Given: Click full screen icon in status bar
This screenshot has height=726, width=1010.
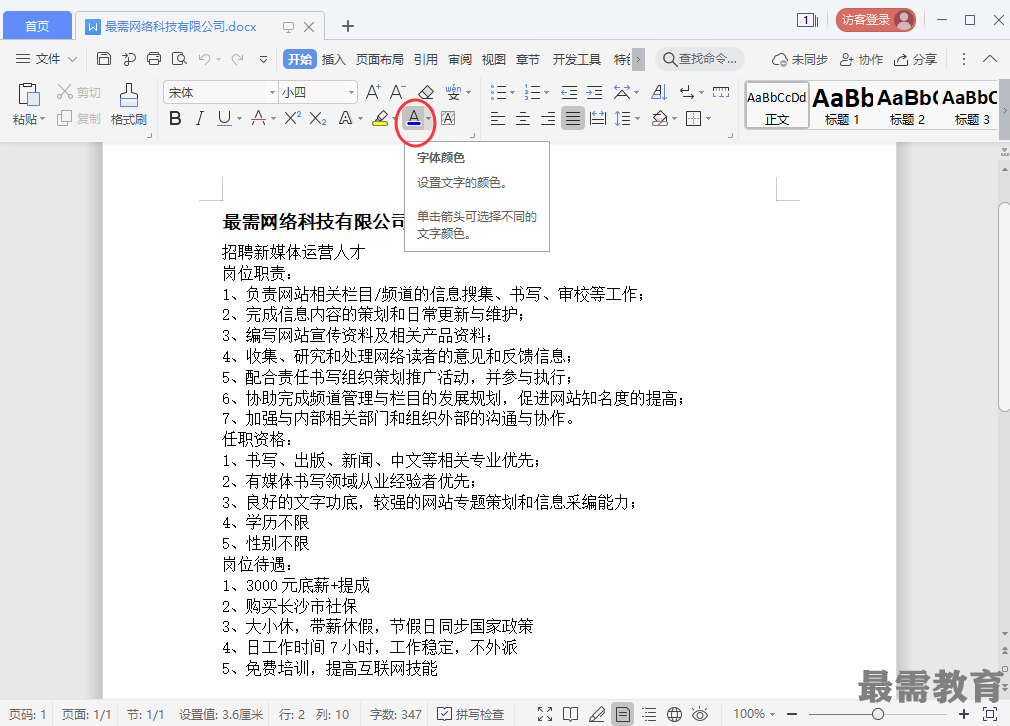Looking at the screenshot, I should [545, 714].
